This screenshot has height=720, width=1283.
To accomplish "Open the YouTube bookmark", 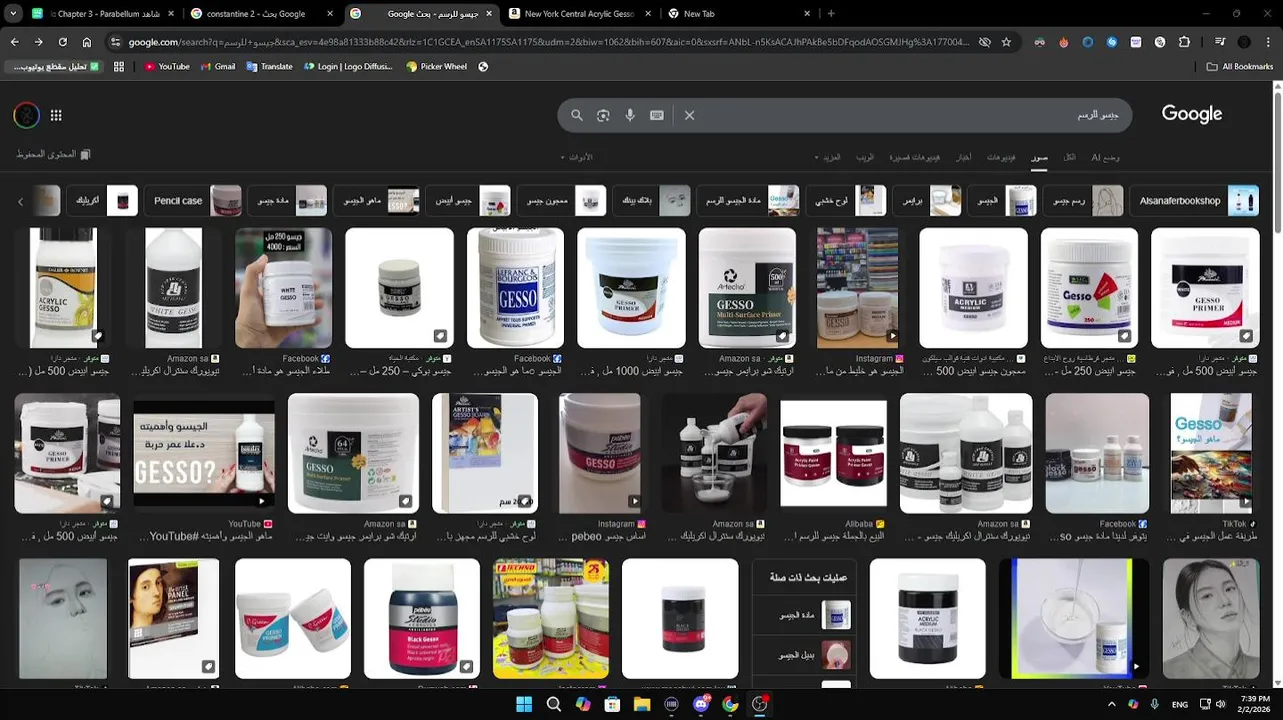I will 166,66.
